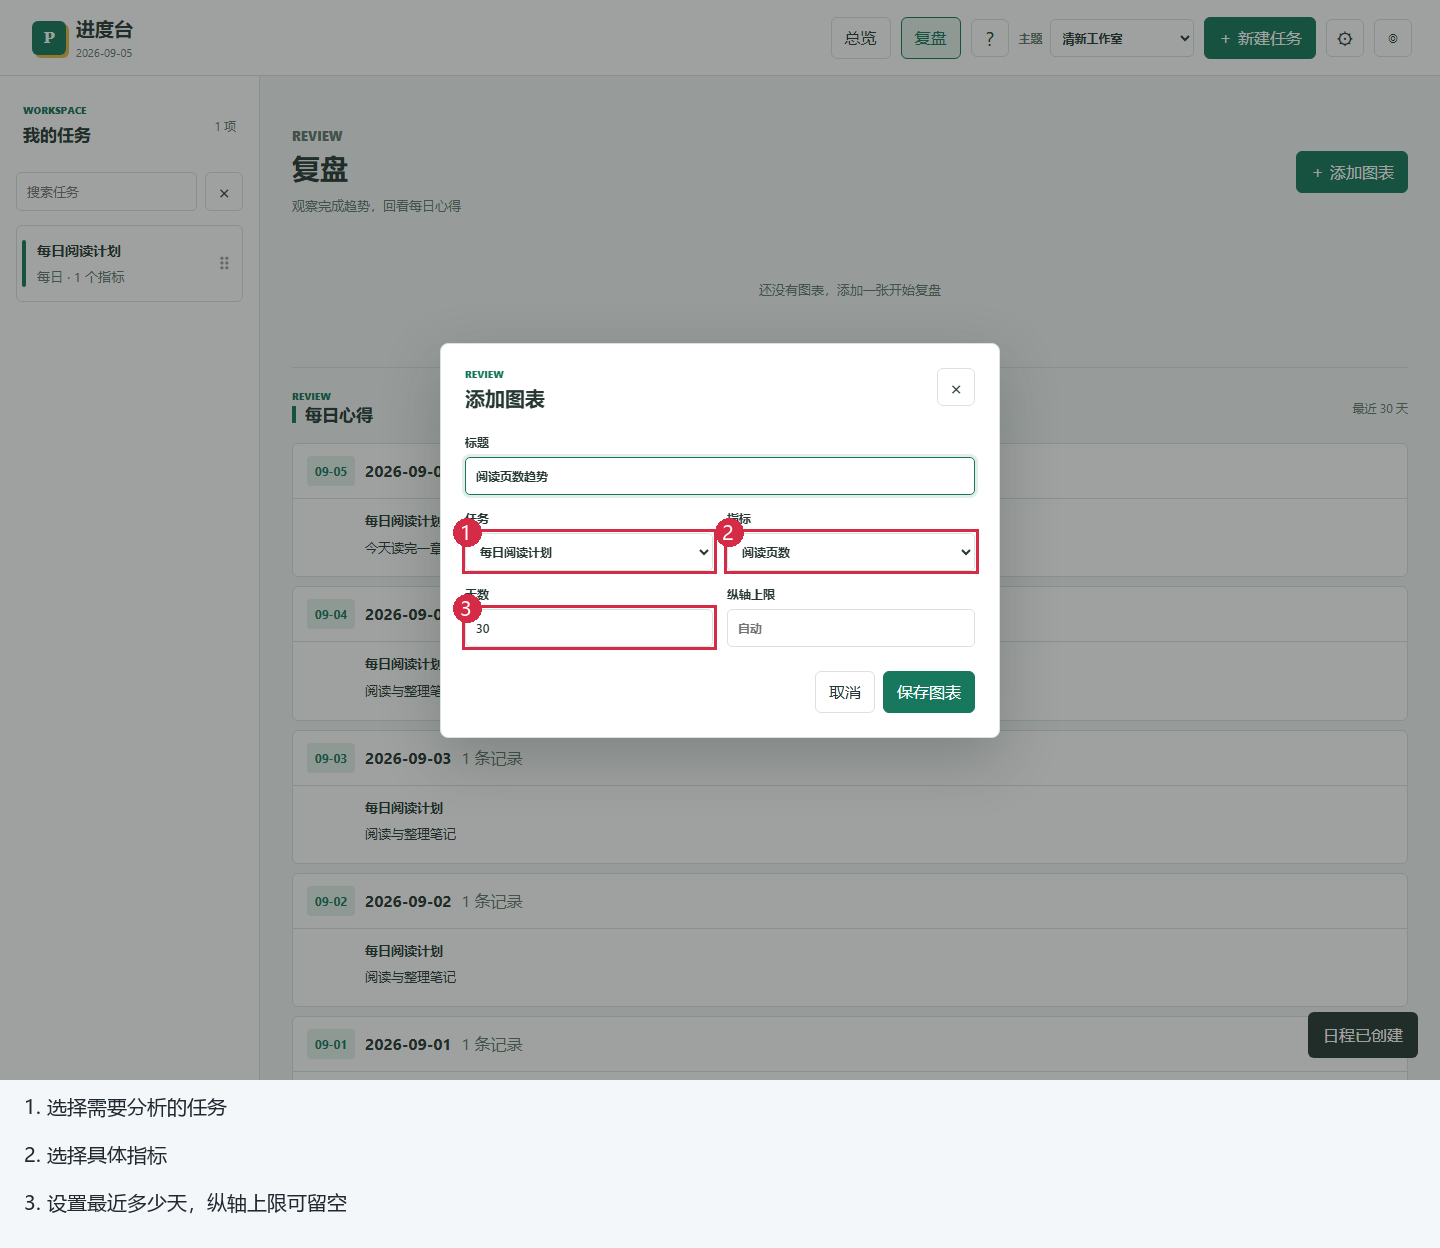Click the 日程已创建 toast notification

pyautogui.click(x=1363, y=1035)
